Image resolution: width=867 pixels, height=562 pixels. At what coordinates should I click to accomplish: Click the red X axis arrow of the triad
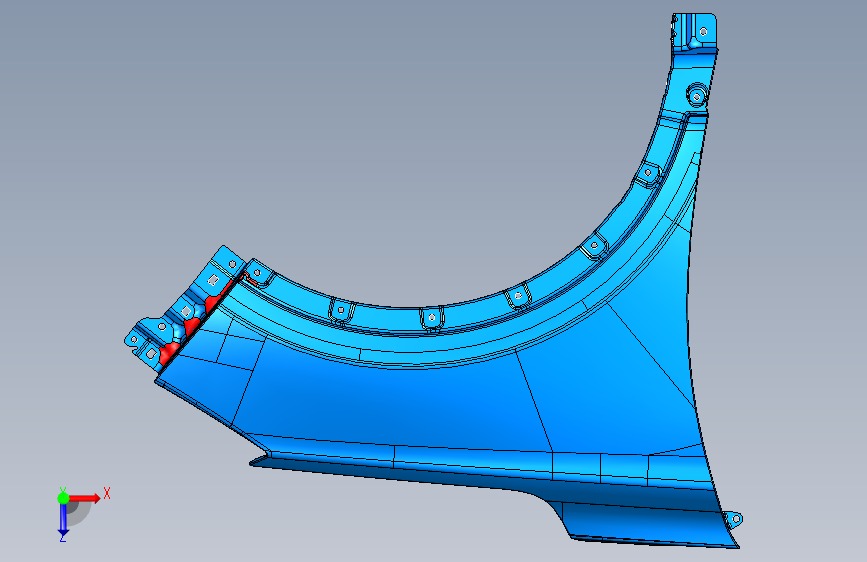(84, 498)
